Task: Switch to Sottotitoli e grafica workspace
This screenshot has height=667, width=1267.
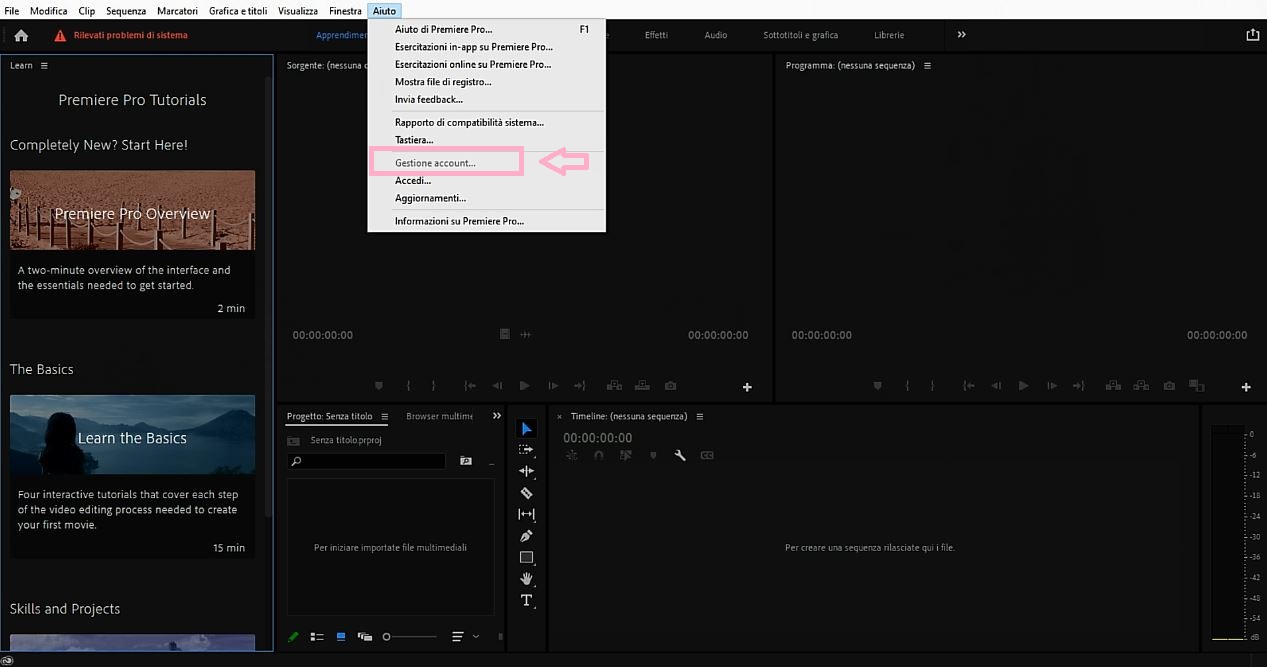Action: (800, 35)
